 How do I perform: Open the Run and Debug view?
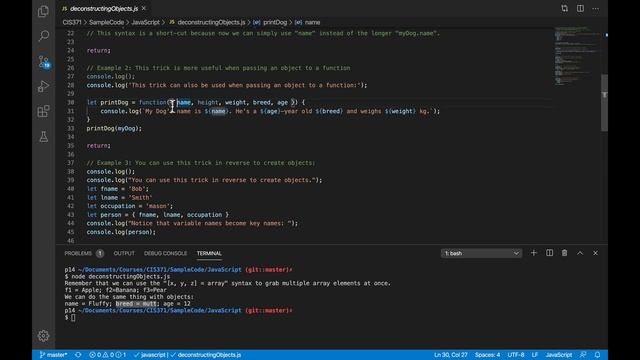[43, 86]
